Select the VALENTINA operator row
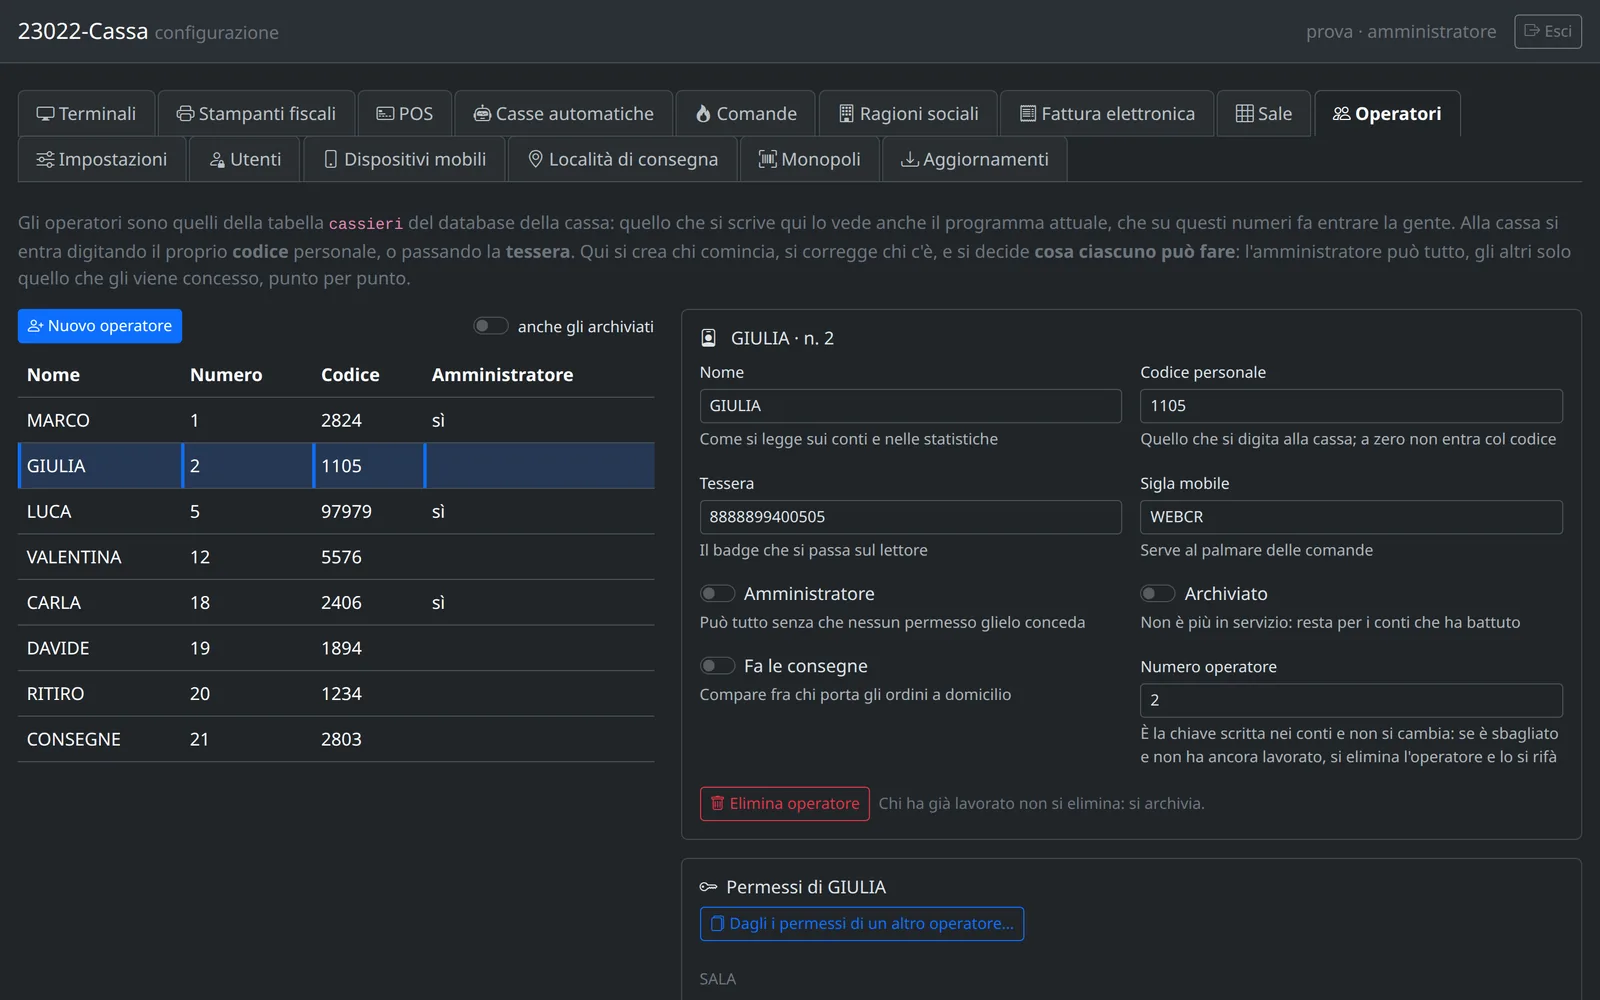Screen dimensions: 1600x1000 click(336, 557)
